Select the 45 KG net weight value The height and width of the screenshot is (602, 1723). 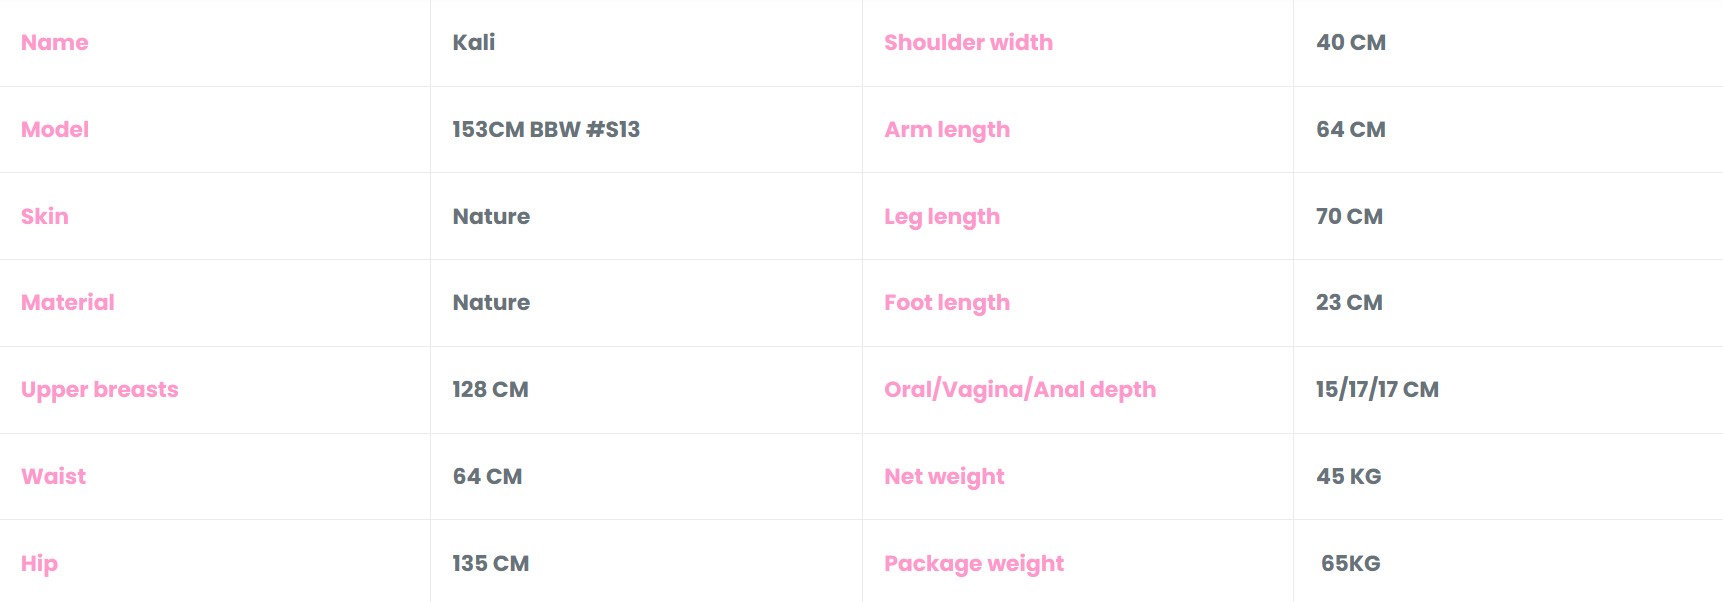[x=1348, y=477]
